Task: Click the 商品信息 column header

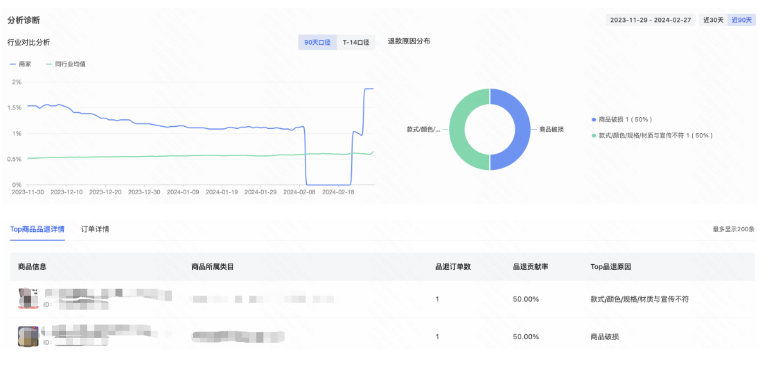Action: point(32,267)
